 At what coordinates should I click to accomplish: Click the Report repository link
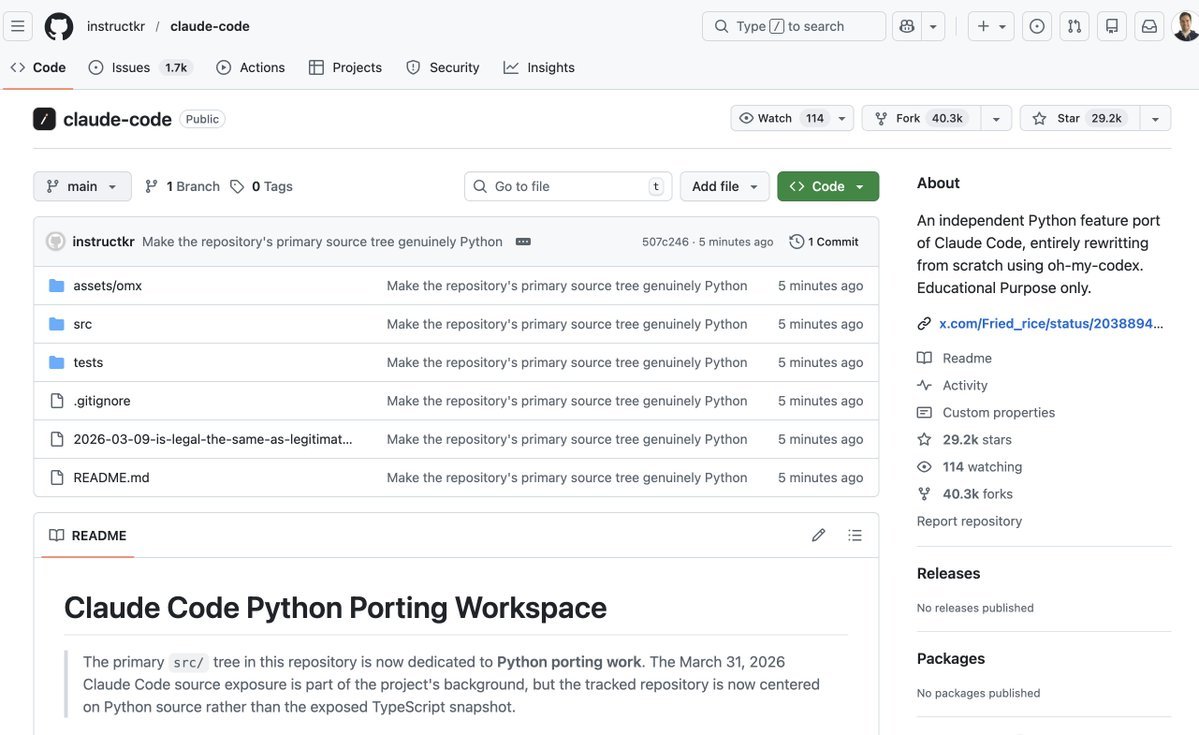tap(969, 519)
